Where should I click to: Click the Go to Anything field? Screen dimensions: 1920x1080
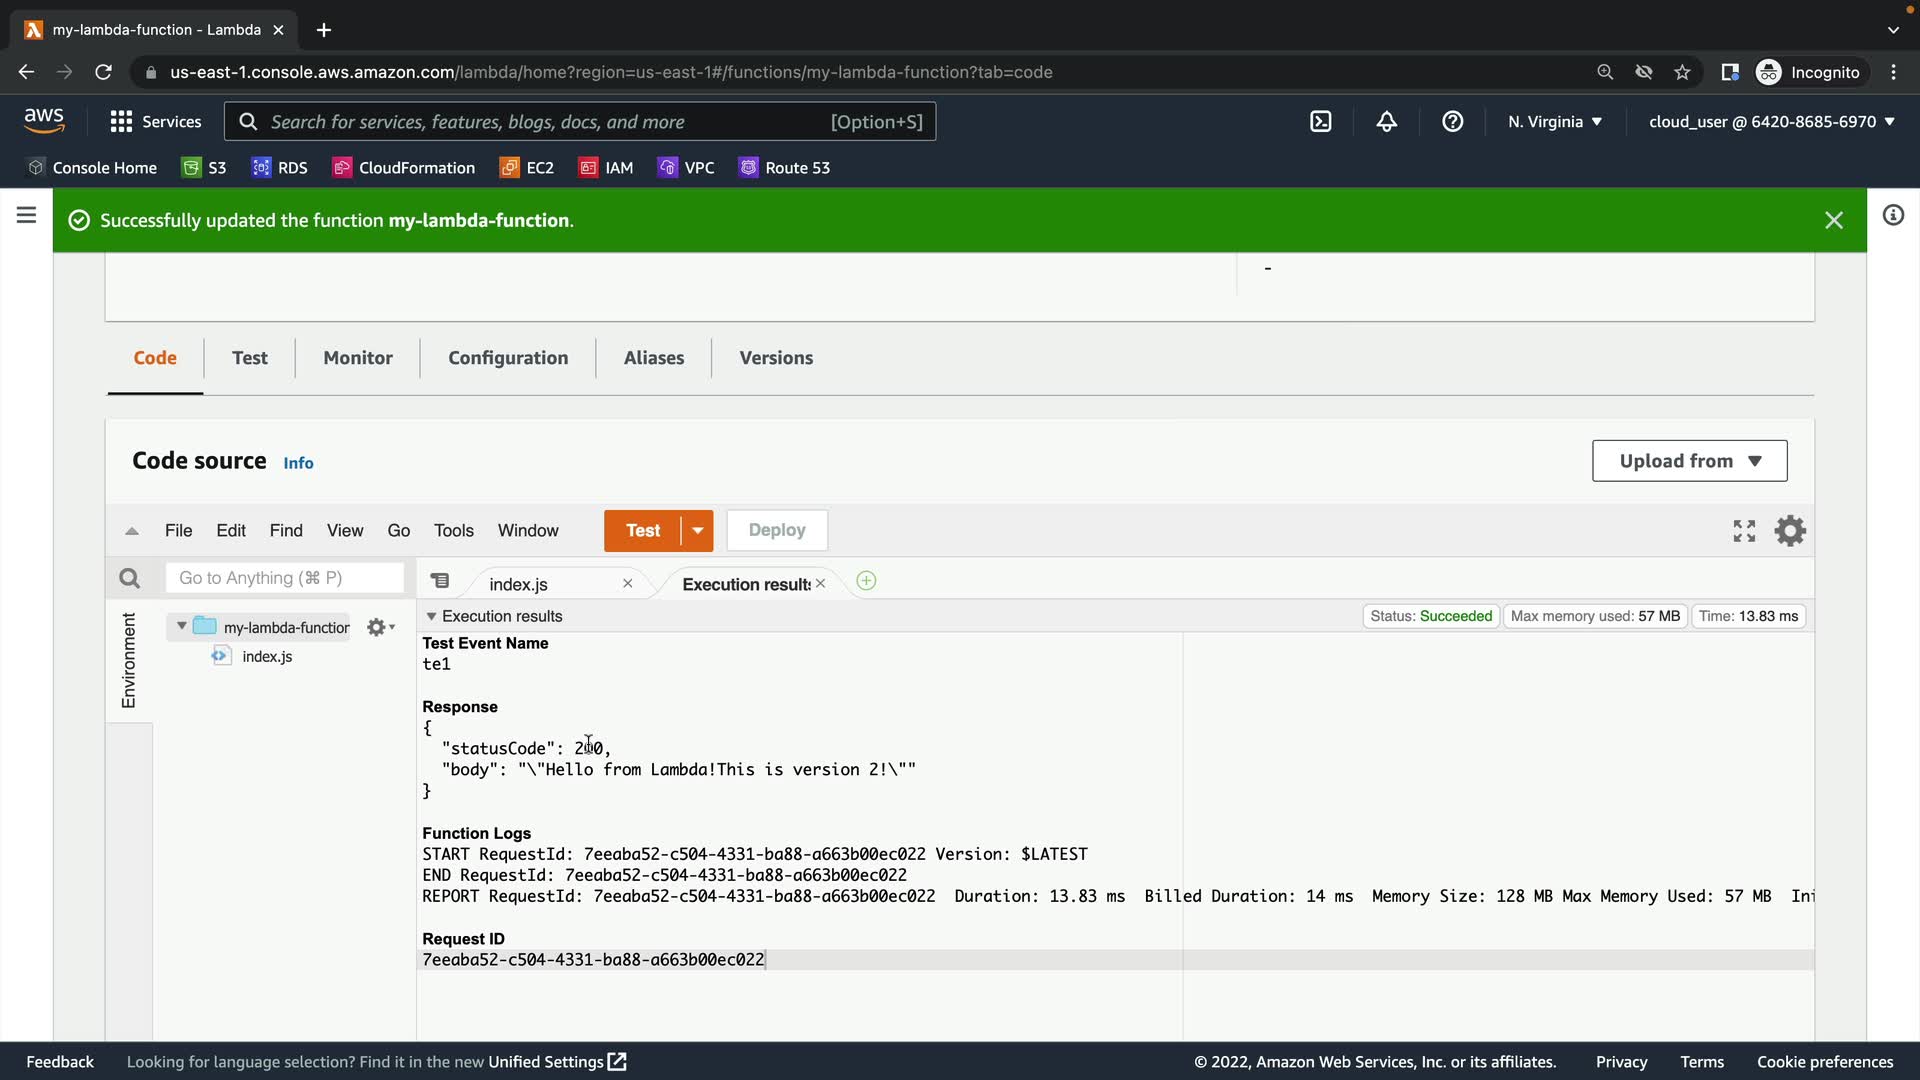[x=285, y=578]
